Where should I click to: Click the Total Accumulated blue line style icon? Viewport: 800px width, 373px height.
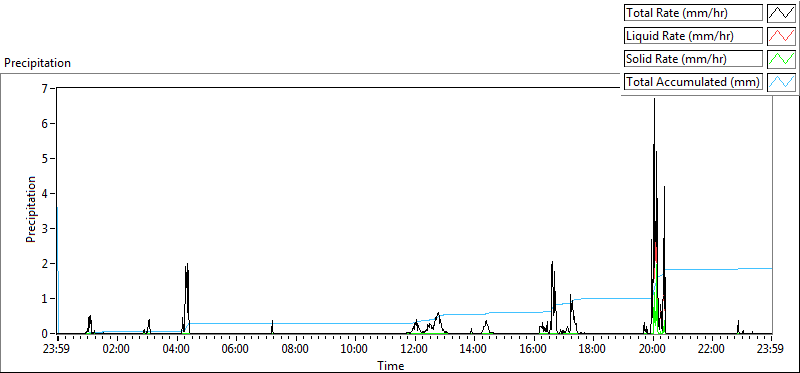(782, 82)
